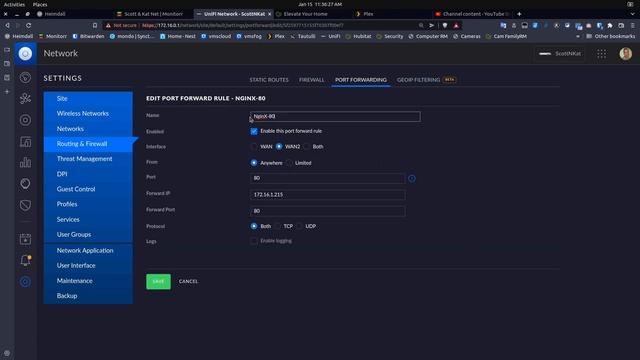Click the zoom magnifier icon in address bar
This screenshot has width=640, height=360.
pos(421,25)
